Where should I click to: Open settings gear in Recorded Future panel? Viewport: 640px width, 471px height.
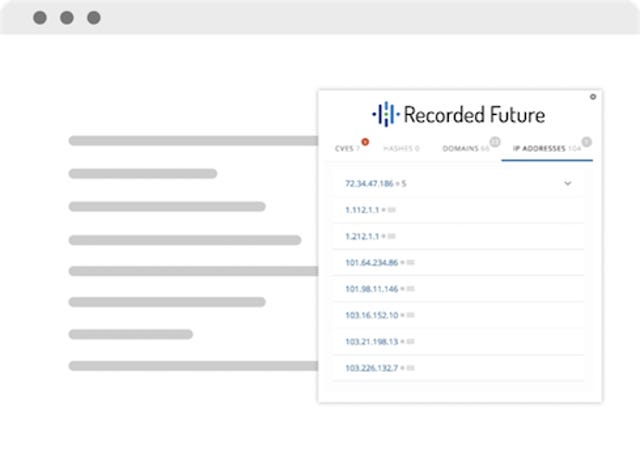pos(593,97)
